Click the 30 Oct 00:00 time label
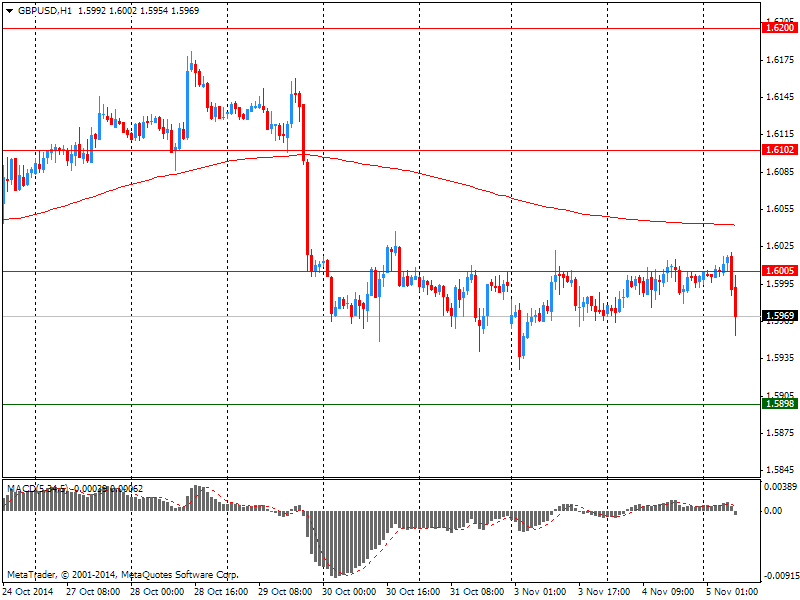The image size is (800, 600). point(349,591)
